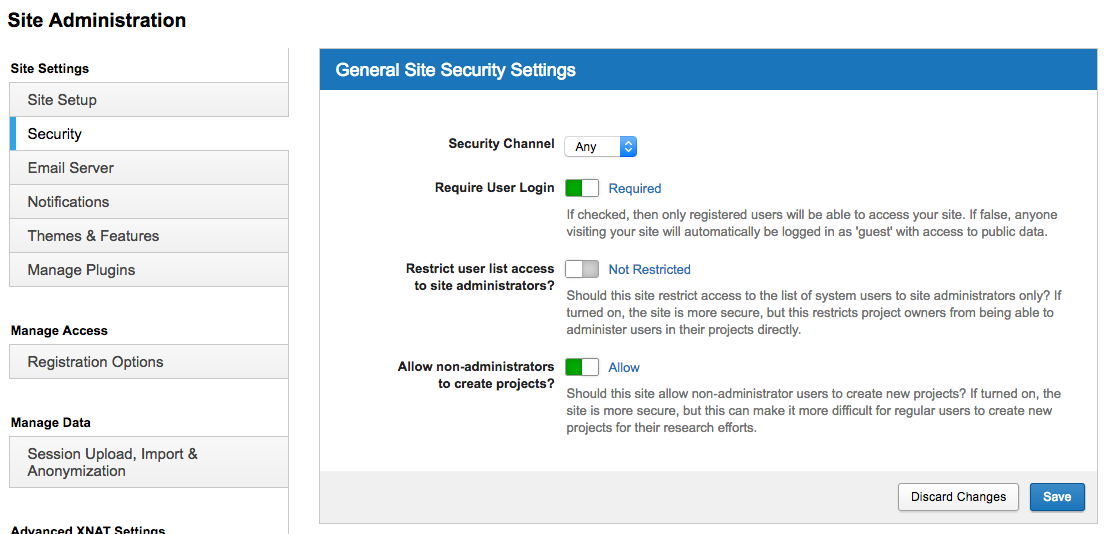Click the 'Allow' status label
This screenshot has height=534, width=1110.
pos(624,367)
